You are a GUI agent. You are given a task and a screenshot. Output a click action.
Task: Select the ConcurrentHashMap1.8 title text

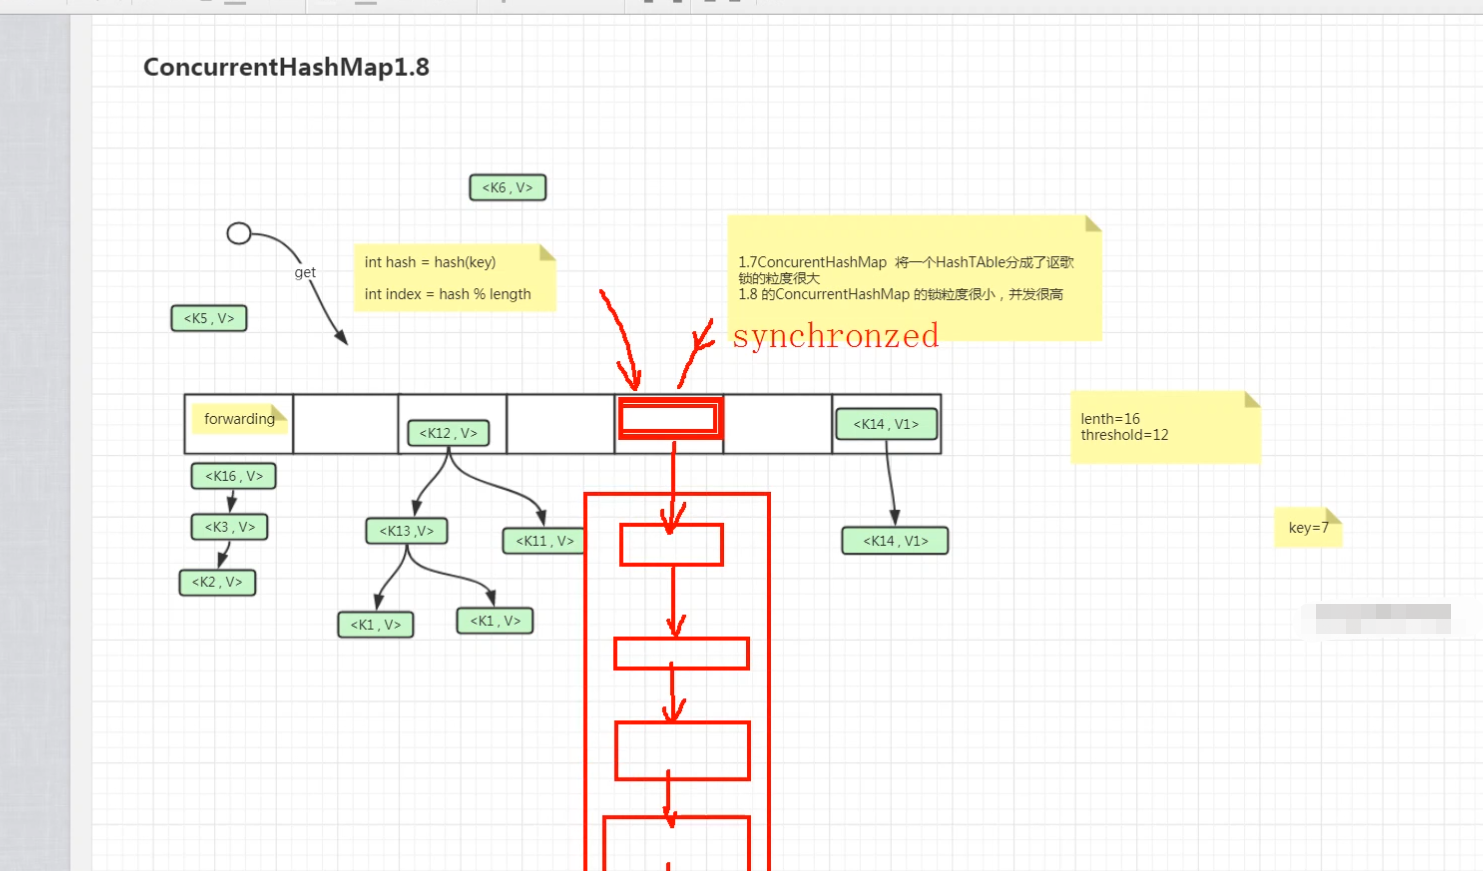[286, 67]
